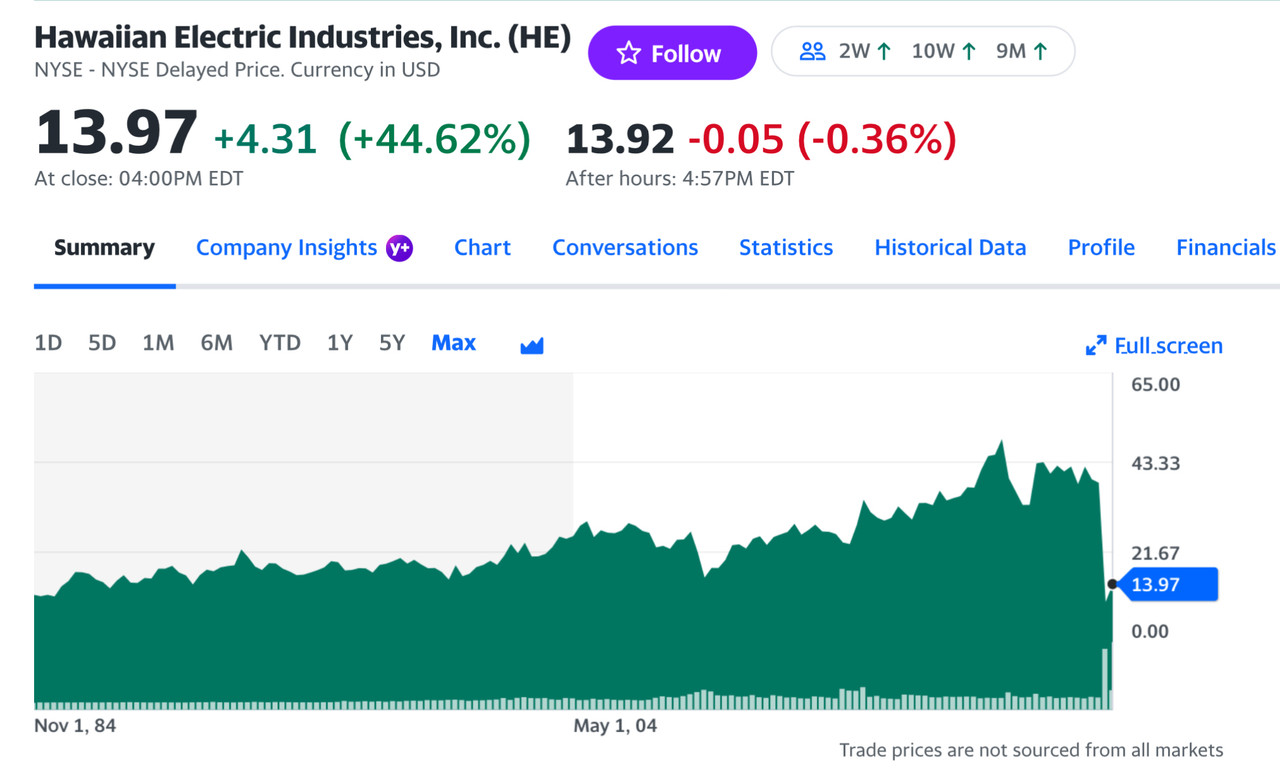Switch chart range to 5Y
Image resolution: width=1280 pixels, height=771 pixels.
(392, 343)
